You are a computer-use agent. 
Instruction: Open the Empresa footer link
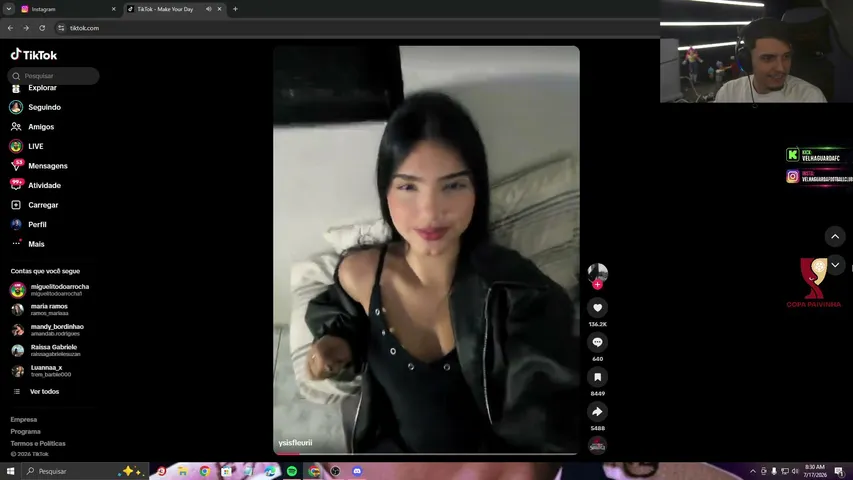point(23,420)
